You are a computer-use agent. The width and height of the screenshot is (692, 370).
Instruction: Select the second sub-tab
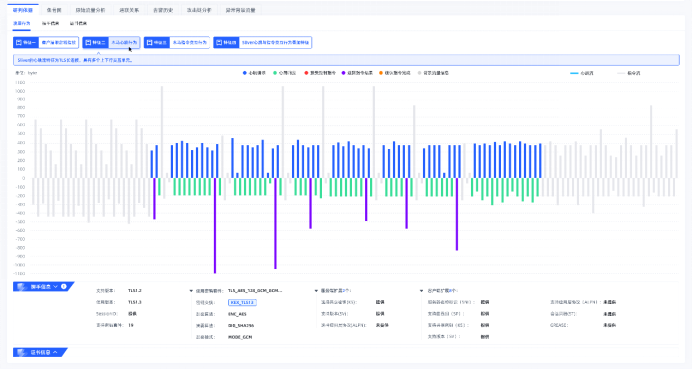[50, 23]
